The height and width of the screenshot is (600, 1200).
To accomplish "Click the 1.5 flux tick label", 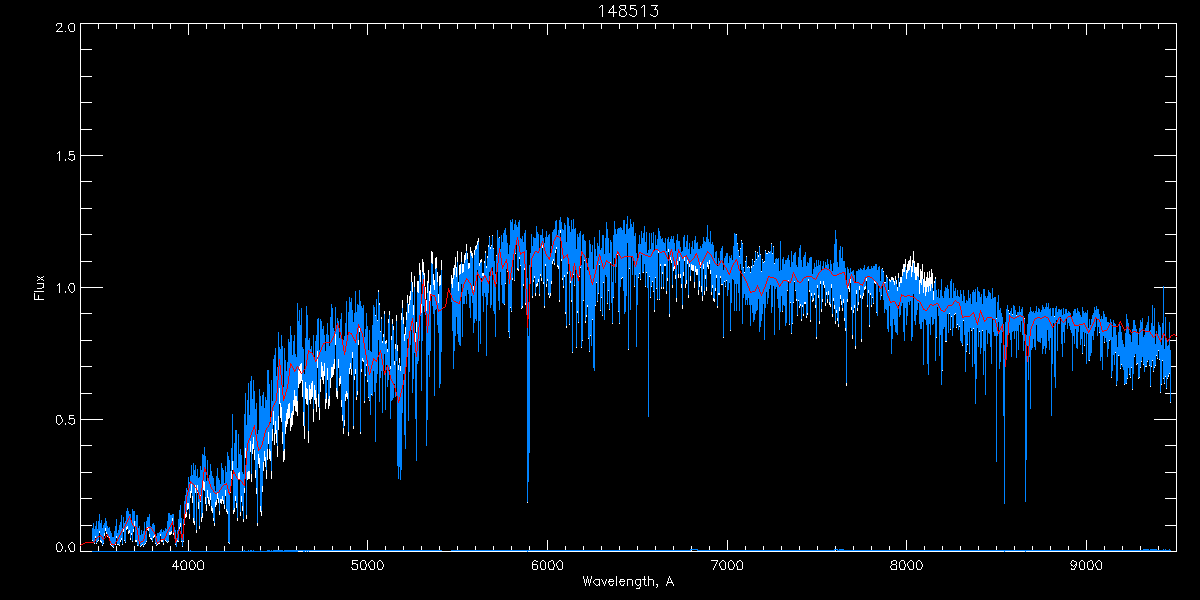I will pyautogui.click(x=66, y=157).
